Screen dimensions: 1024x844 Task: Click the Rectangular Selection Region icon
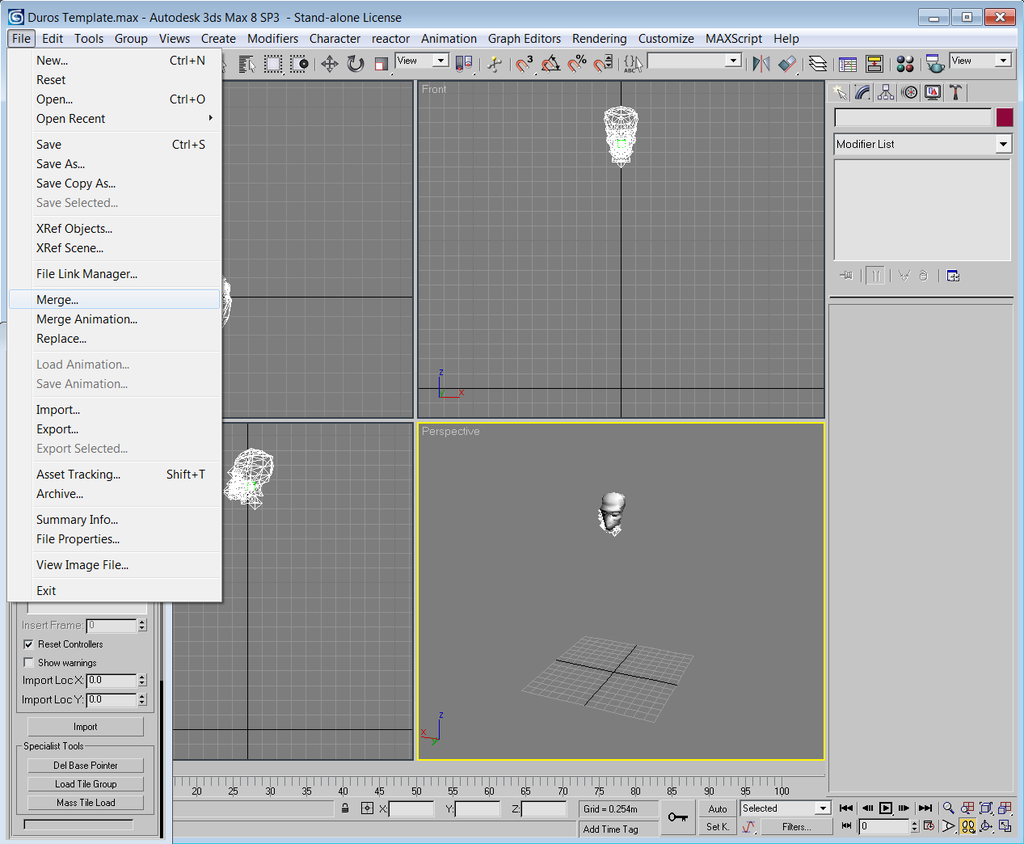click(x=273, y=63)
